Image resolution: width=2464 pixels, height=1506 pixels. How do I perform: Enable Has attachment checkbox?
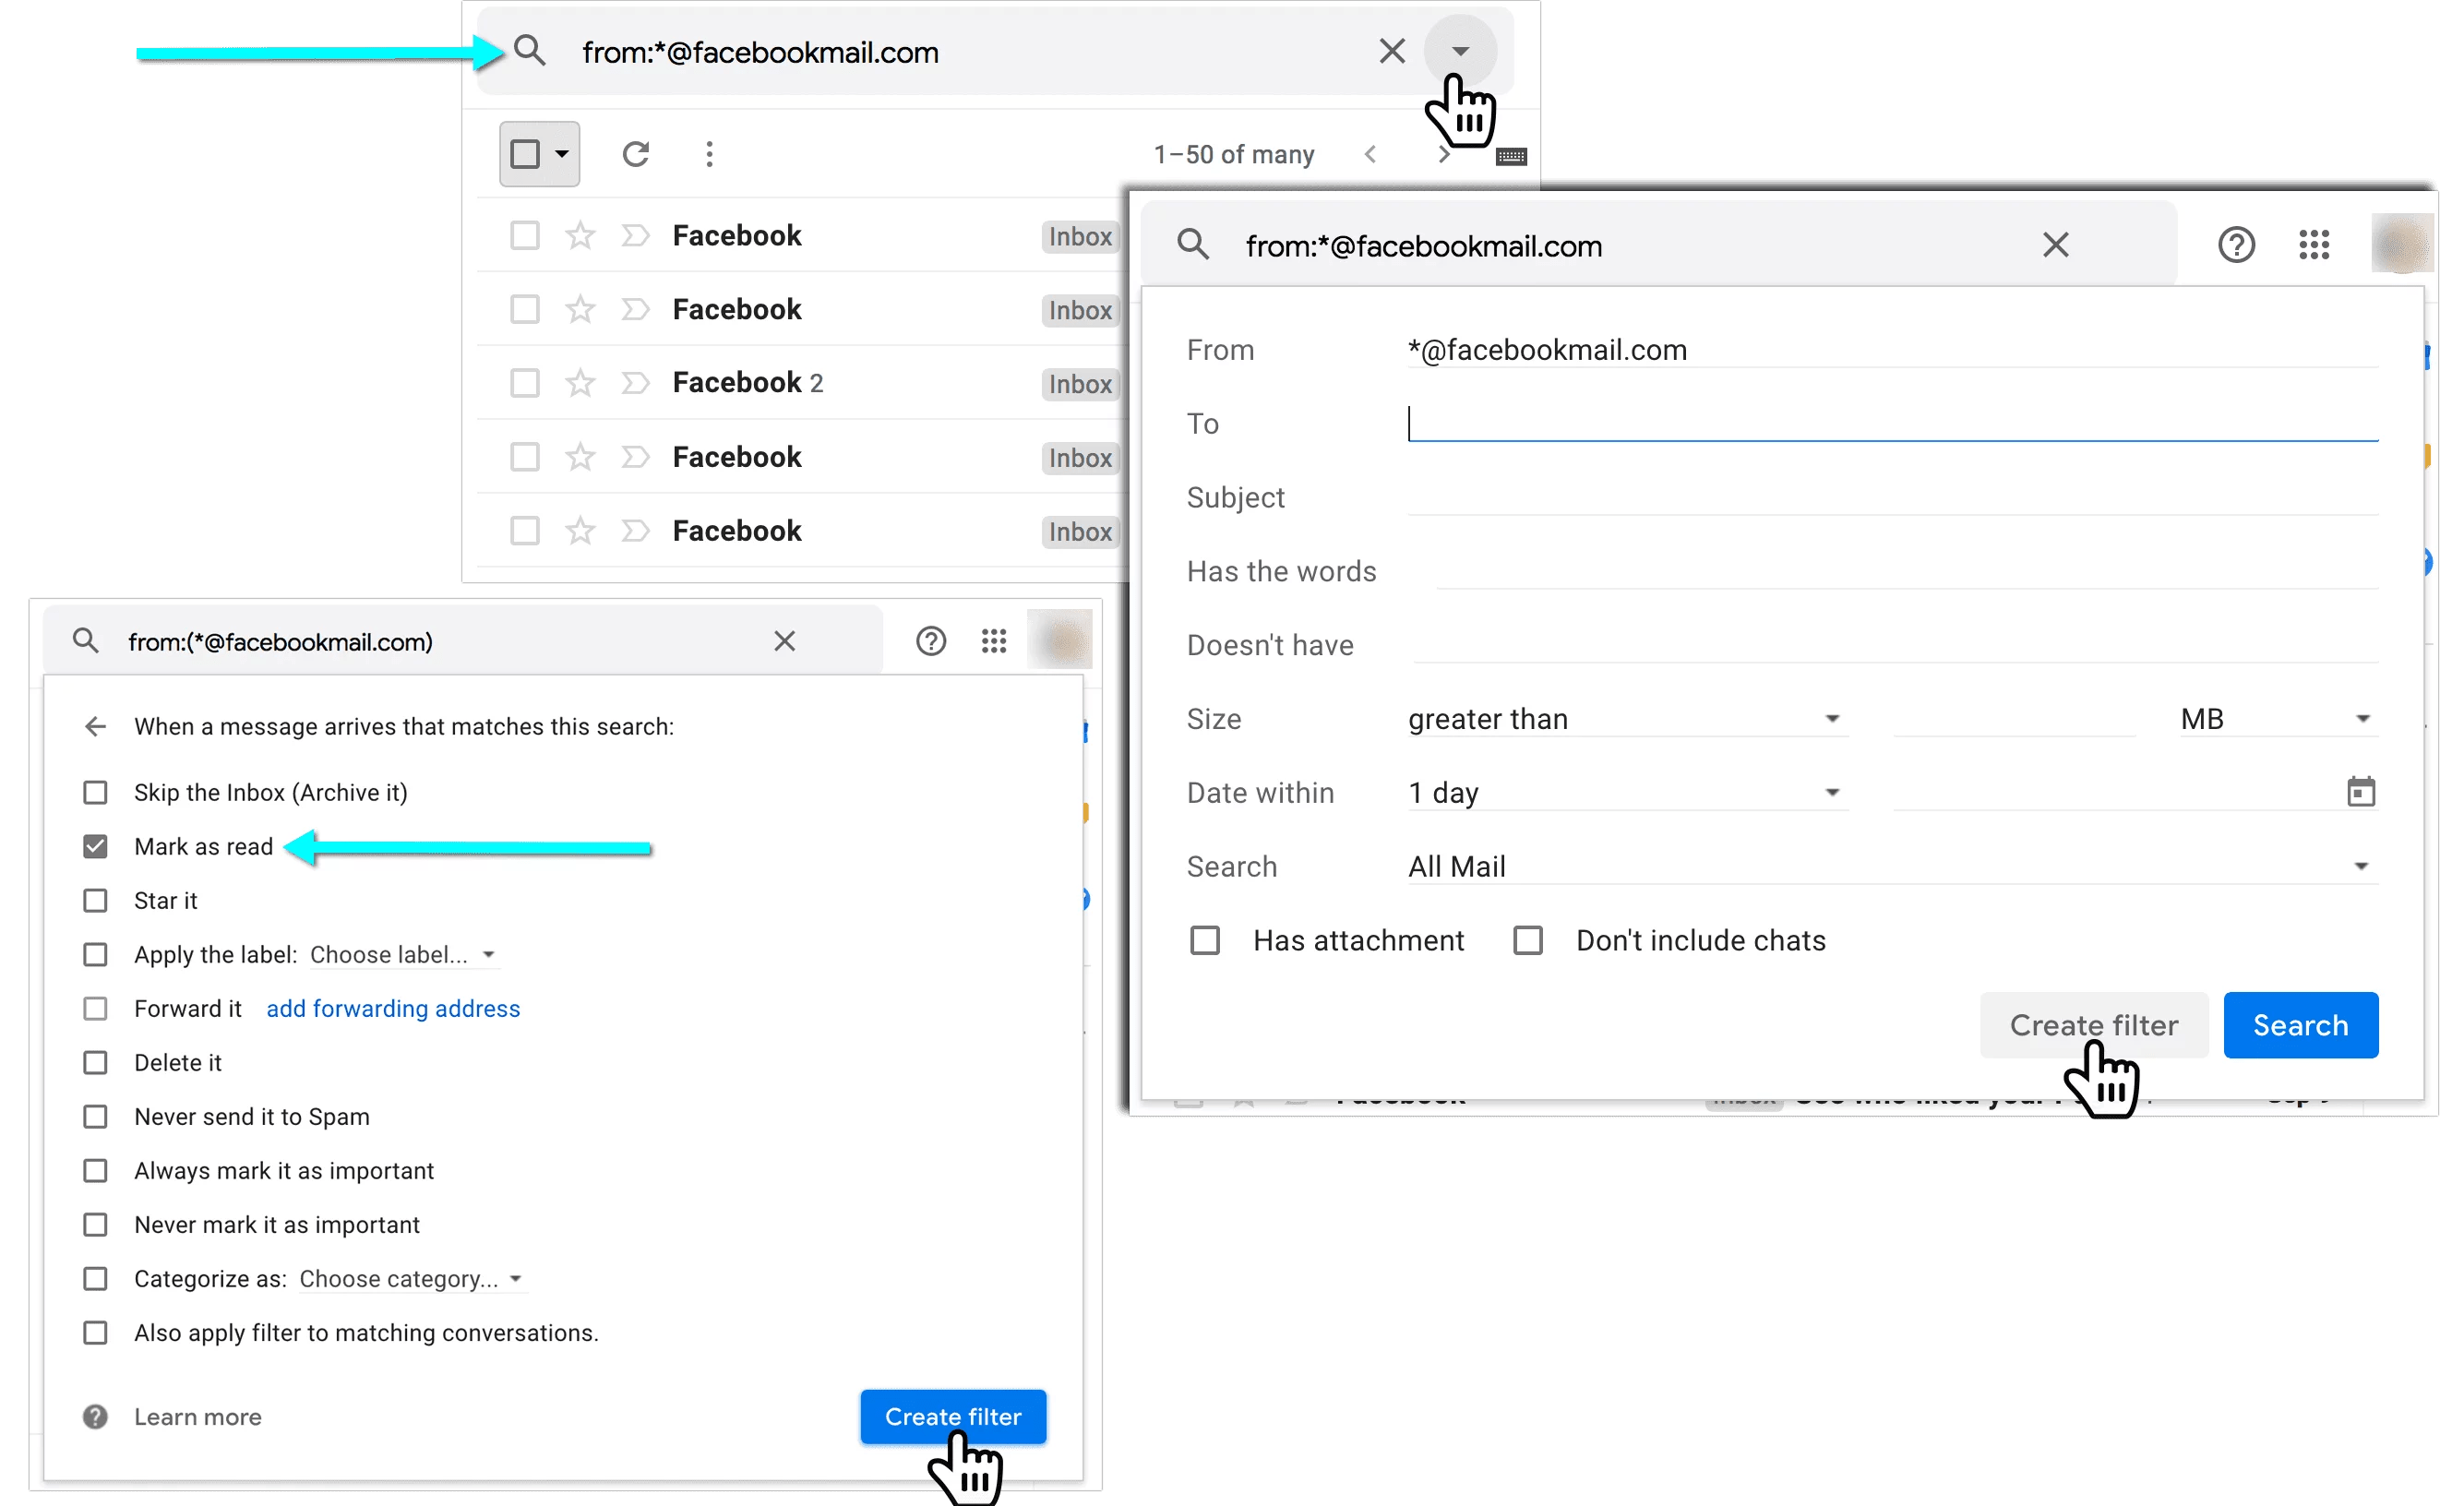[x=1204, y=941]
